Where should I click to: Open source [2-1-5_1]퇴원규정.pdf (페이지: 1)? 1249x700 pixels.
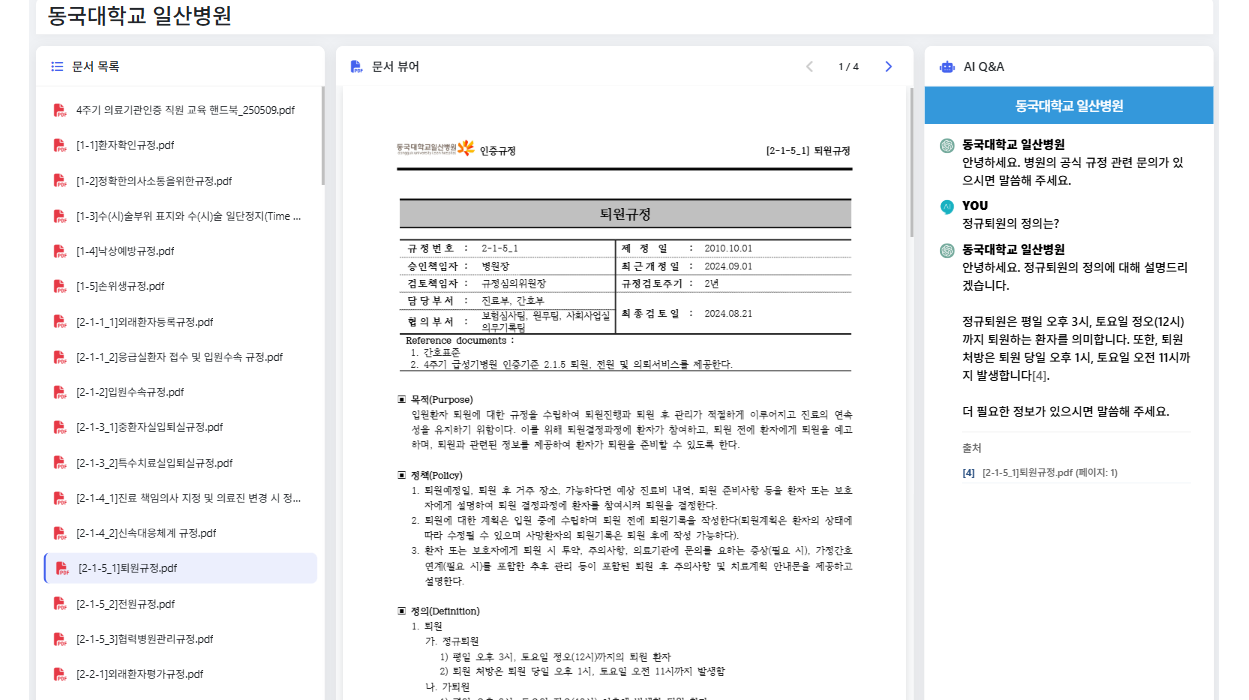(x=1050, y=472)
